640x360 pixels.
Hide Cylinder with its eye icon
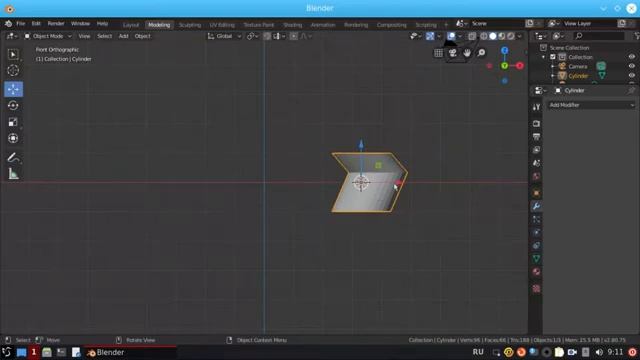[631, 76]
